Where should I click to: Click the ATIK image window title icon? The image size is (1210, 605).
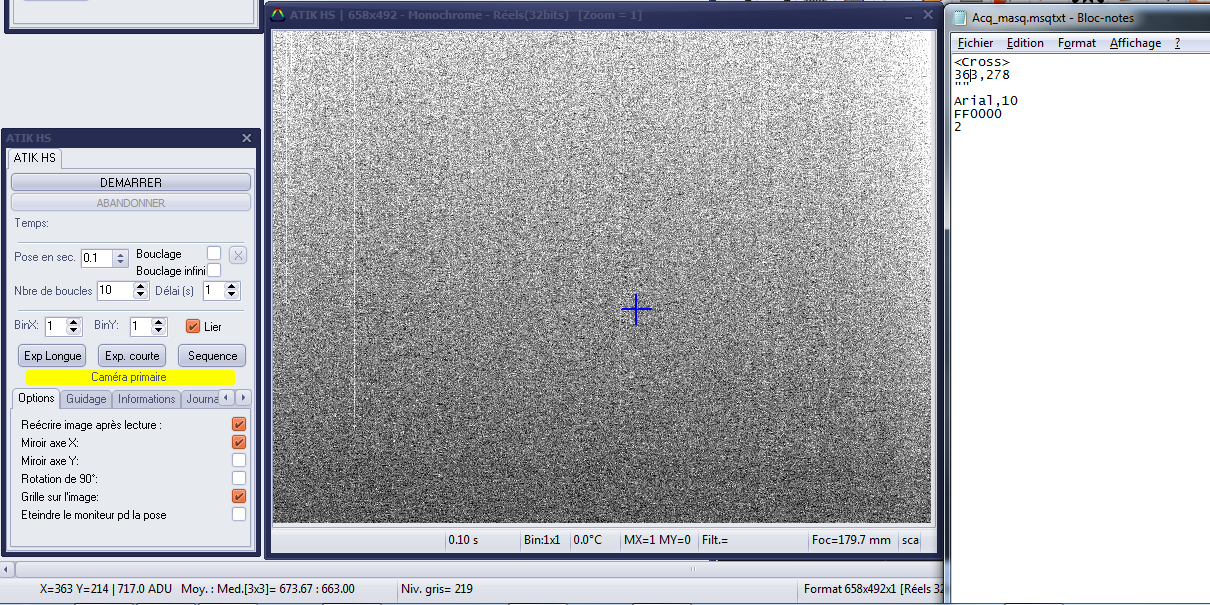[x=279, y=15]
